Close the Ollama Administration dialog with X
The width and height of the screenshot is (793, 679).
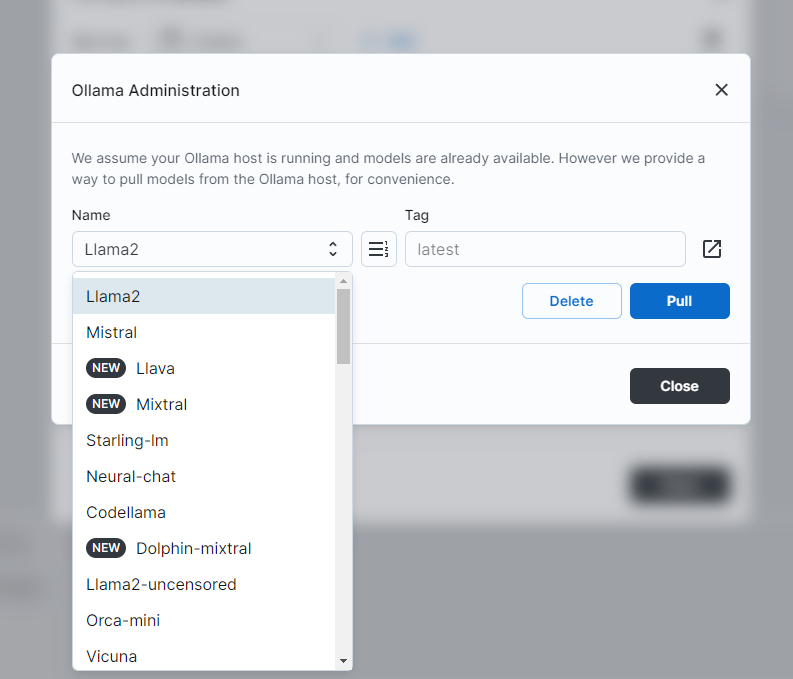coord(721,90)
